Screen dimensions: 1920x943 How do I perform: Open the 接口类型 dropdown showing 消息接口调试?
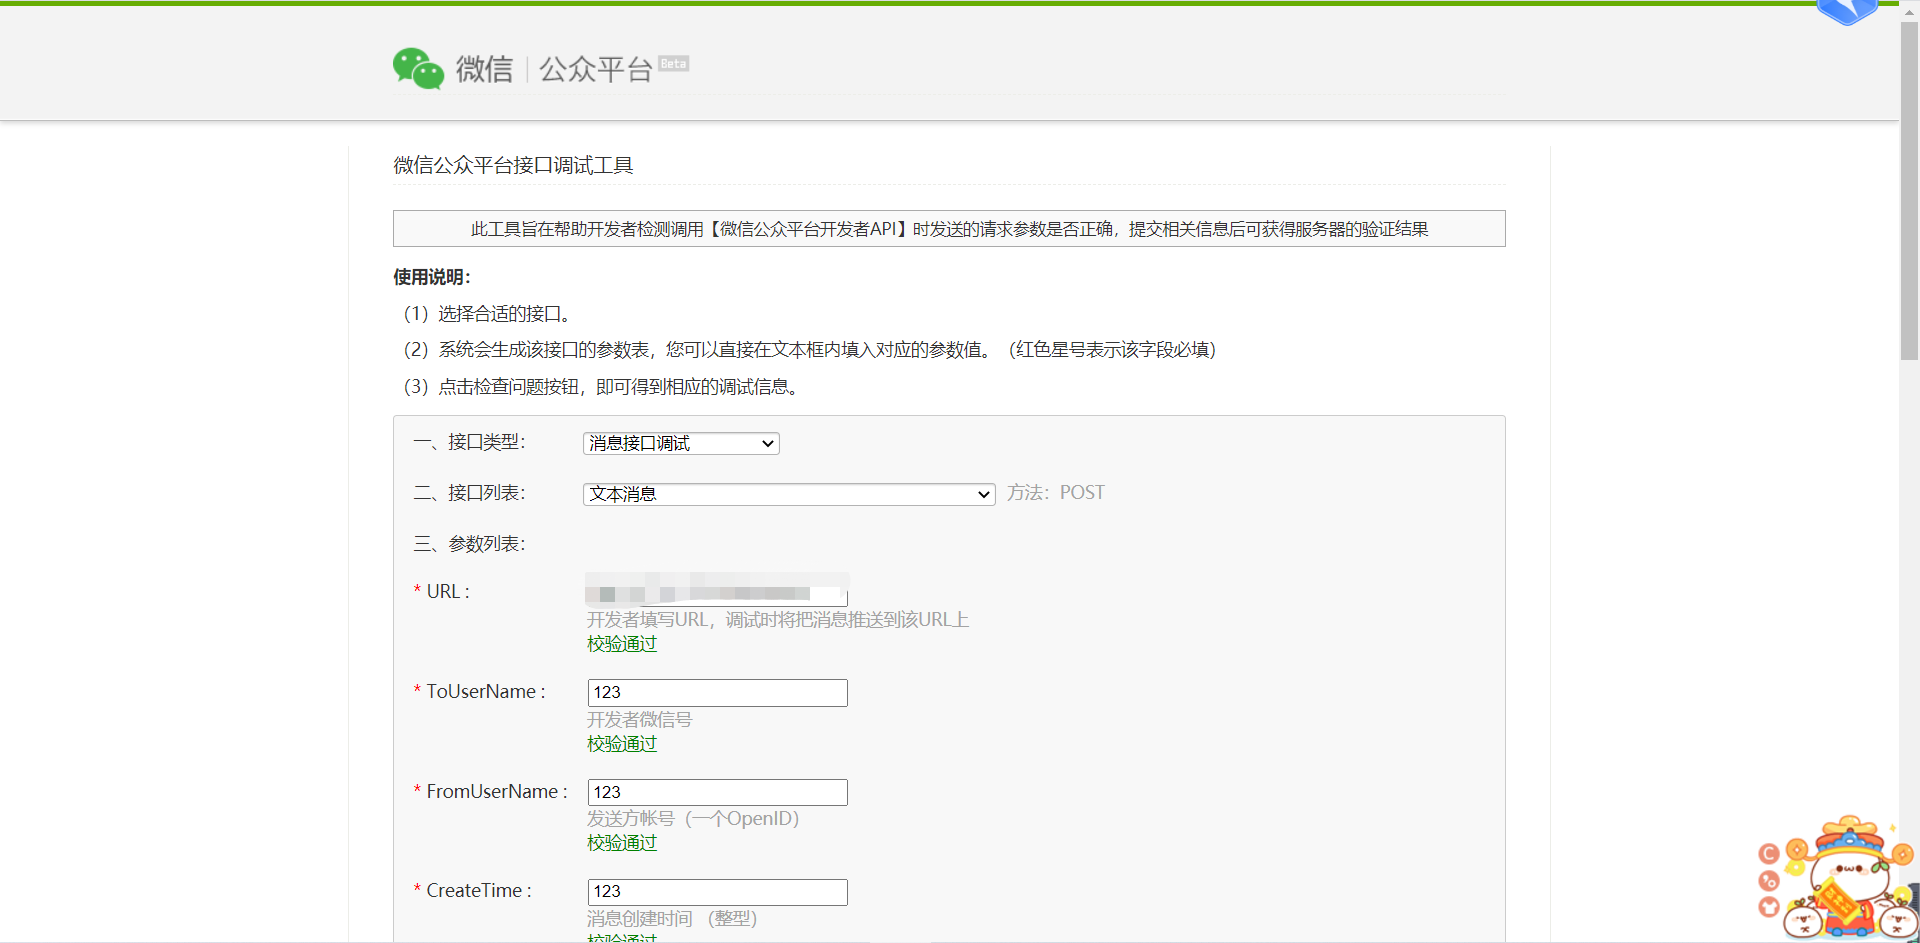(x=681, y=443)
